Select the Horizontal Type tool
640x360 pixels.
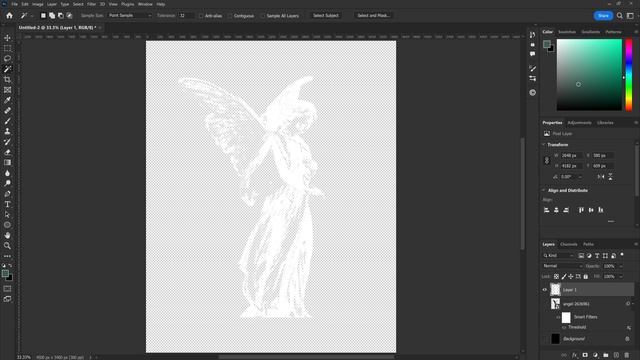7,204
